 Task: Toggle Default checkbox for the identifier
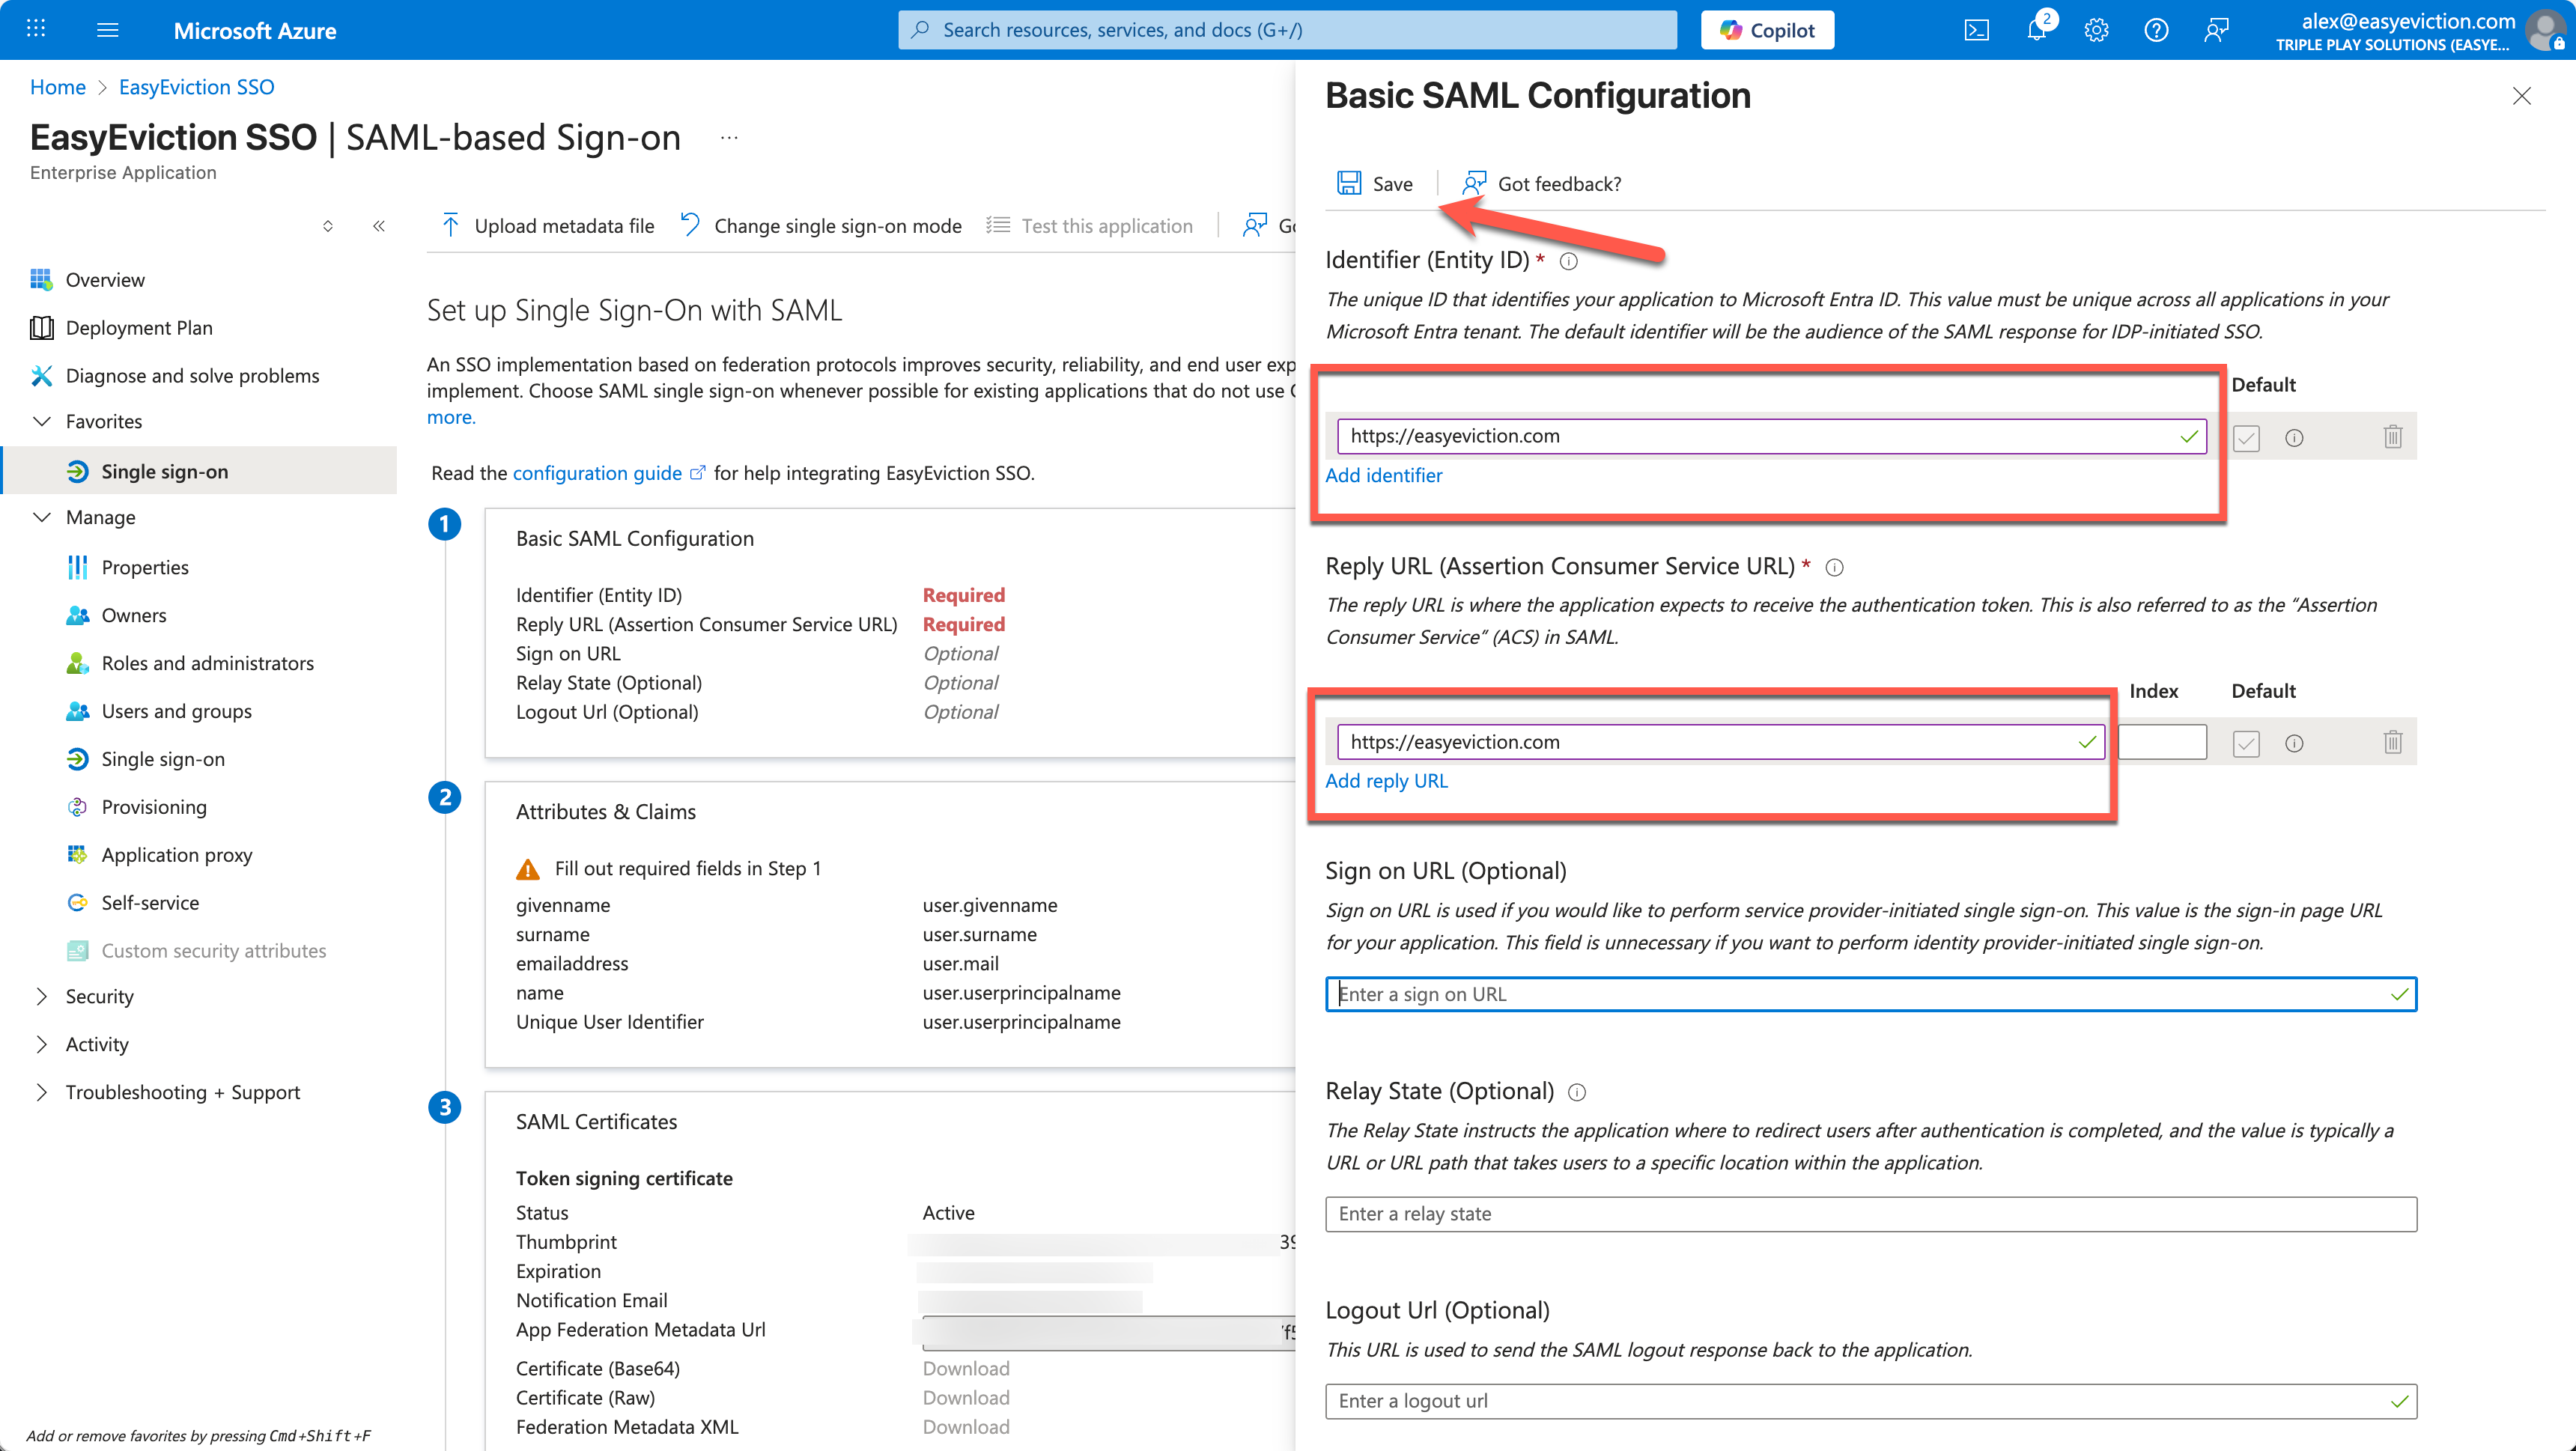point(2246,438)
